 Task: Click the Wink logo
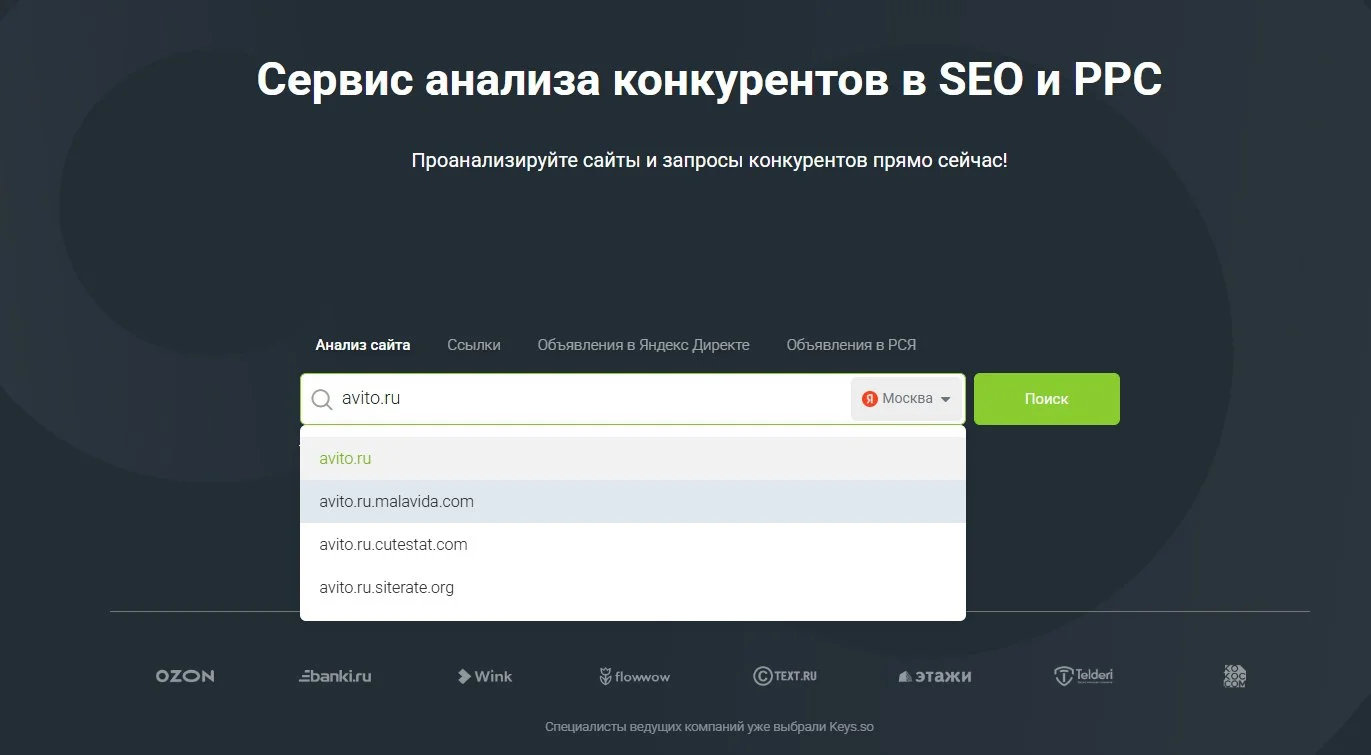485,676
